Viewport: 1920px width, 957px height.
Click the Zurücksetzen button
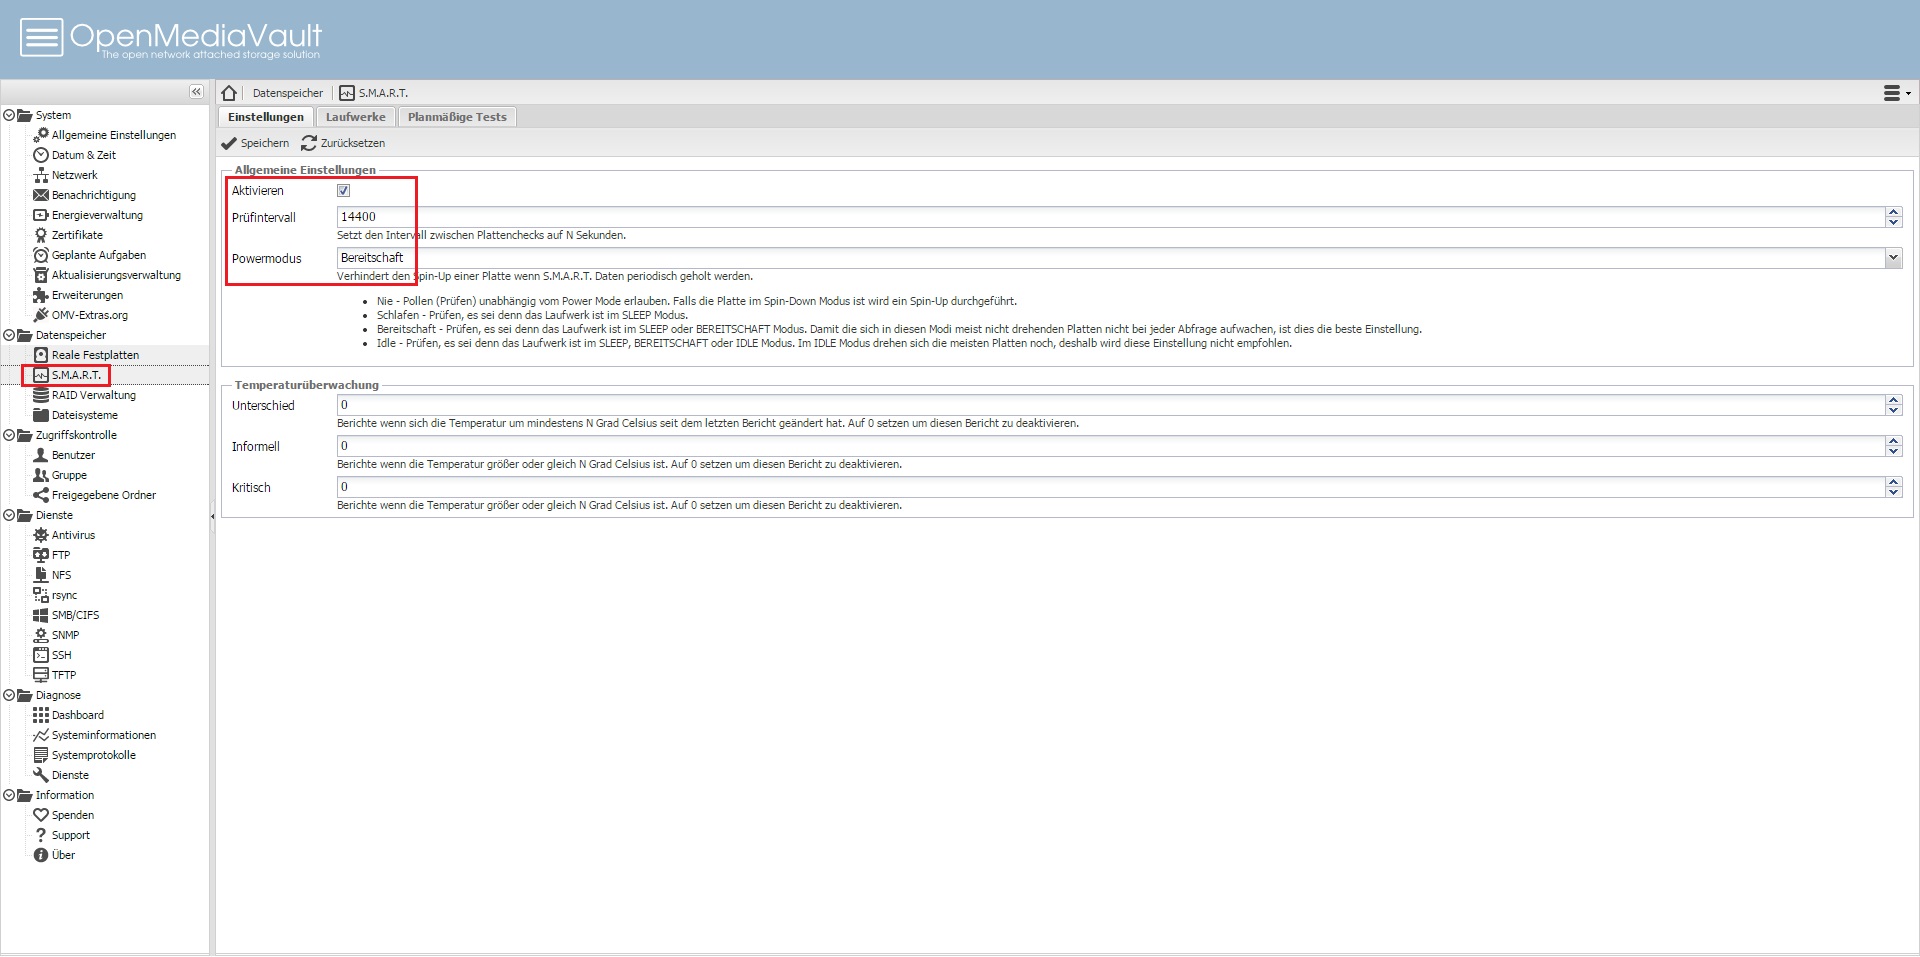coord(343,143)
